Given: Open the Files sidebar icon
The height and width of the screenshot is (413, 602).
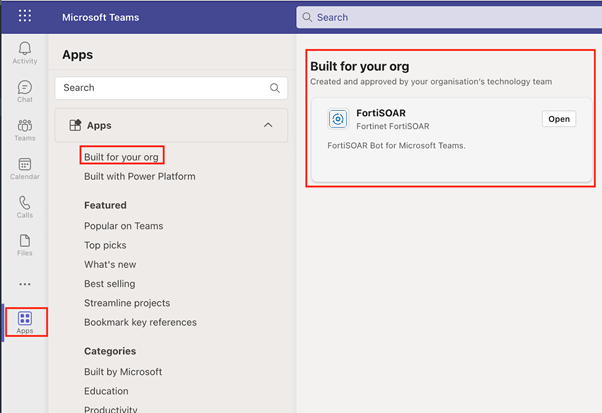Looking at the screenshot, I should tap(25, 244).
